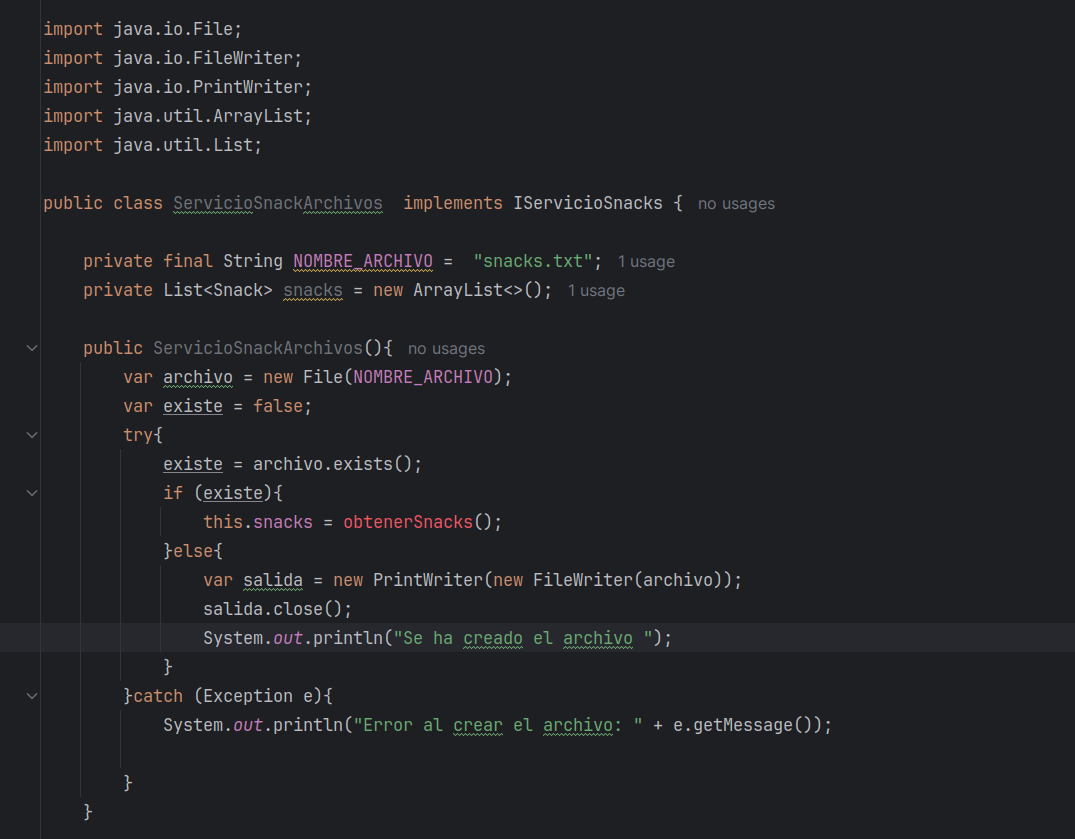The image size is (1075, 839).
Task: Click 'no usages' next to the constructor
Action: tap(446, 348)
